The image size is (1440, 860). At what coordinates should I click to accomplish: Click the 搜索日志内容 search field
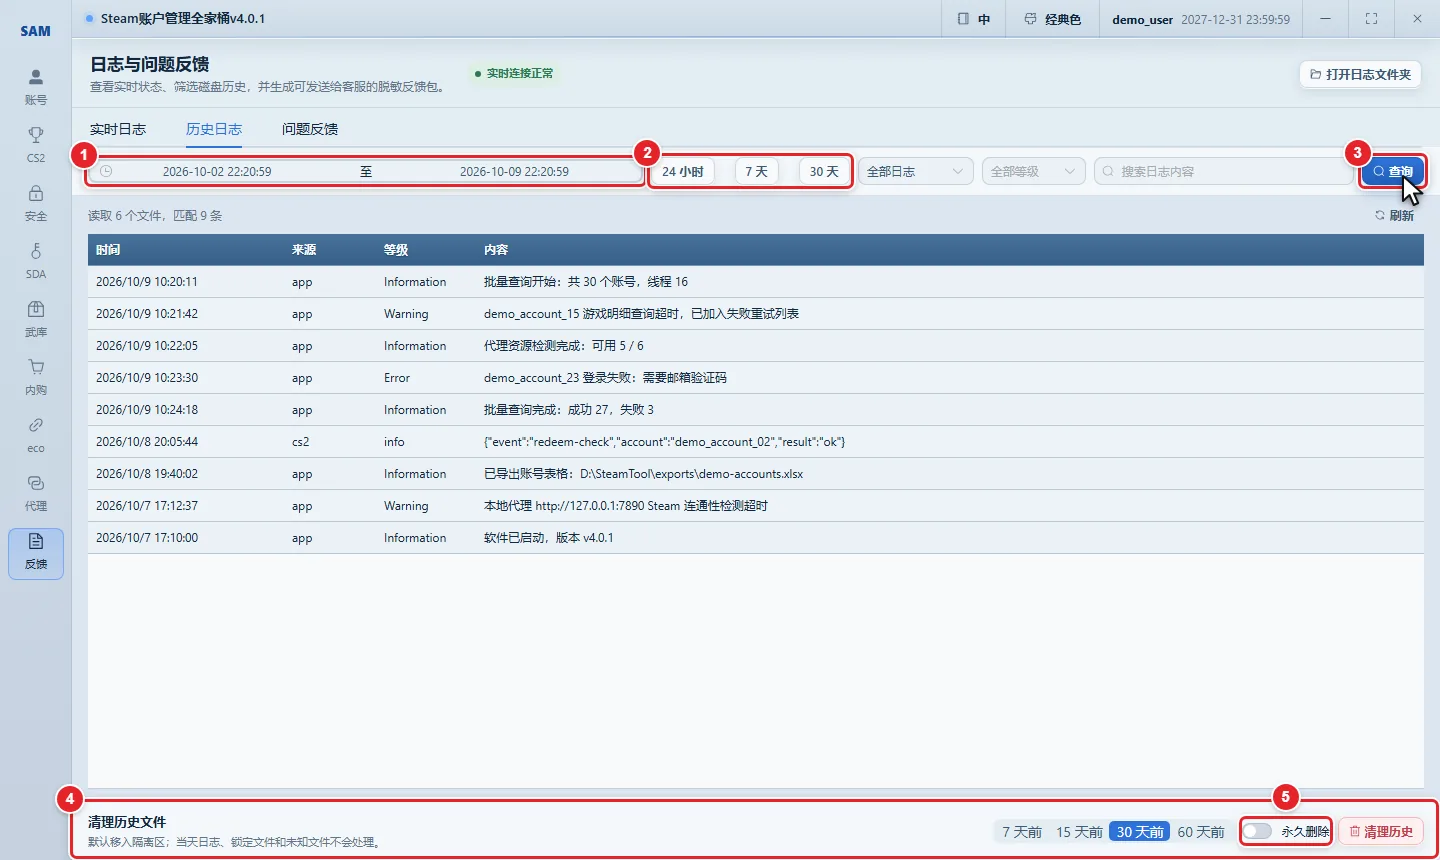(x=1223, y=171)
